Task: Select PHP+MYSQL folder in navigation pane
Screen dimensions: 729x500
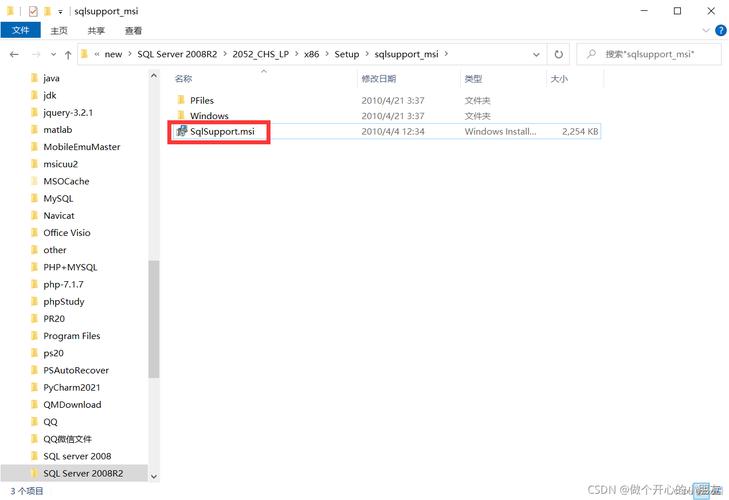Action: [70, 267]
